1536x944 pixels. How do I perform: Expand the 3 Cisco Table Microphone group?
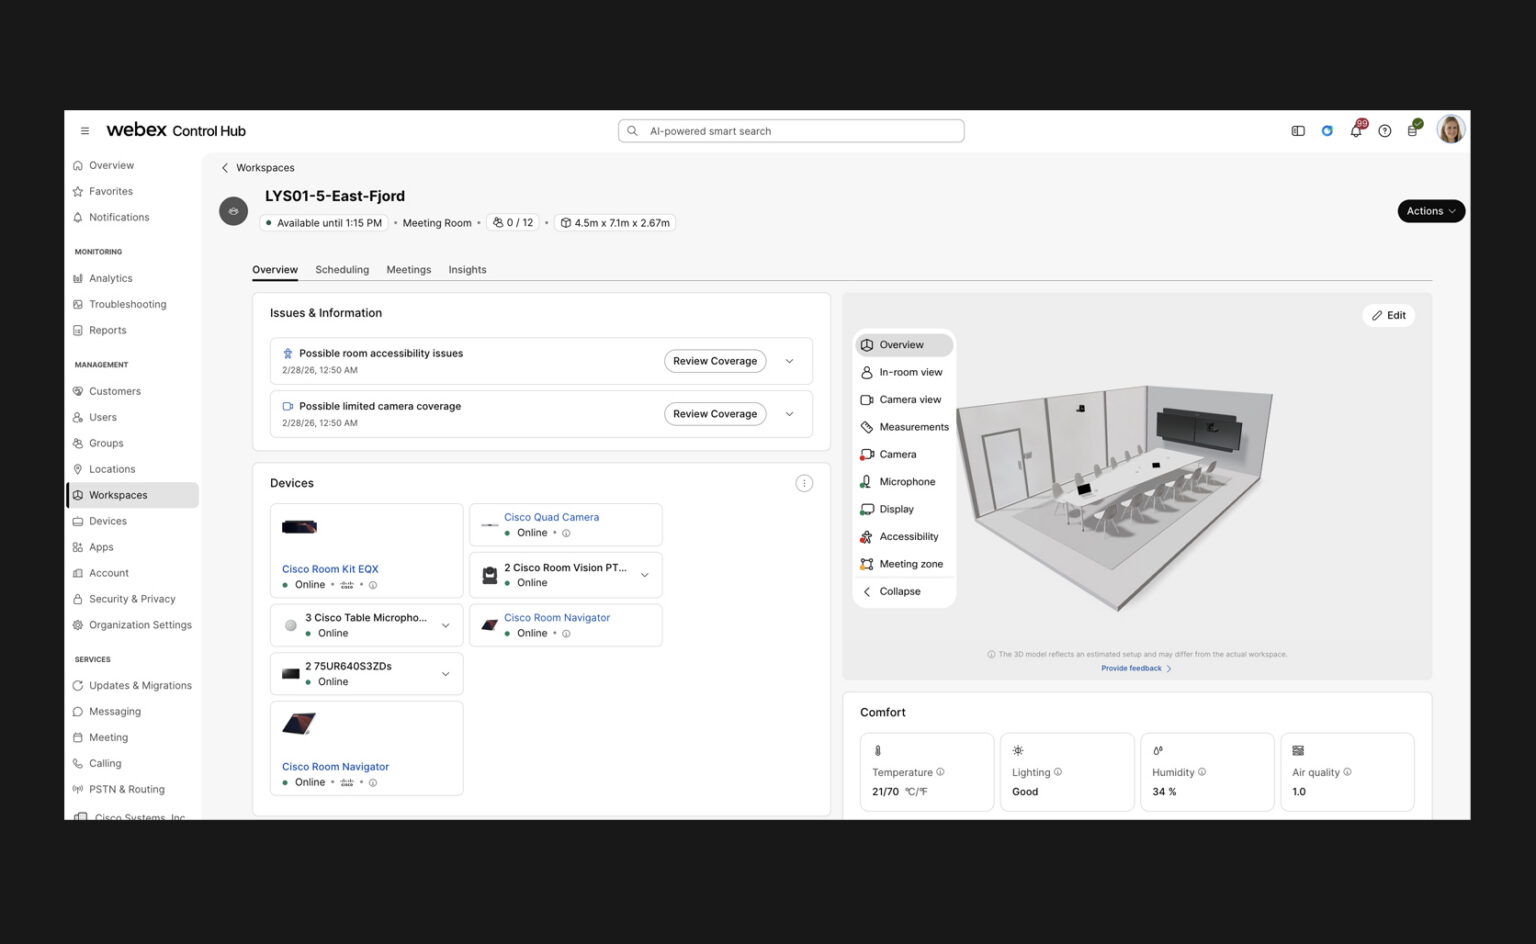coord(446,626)
